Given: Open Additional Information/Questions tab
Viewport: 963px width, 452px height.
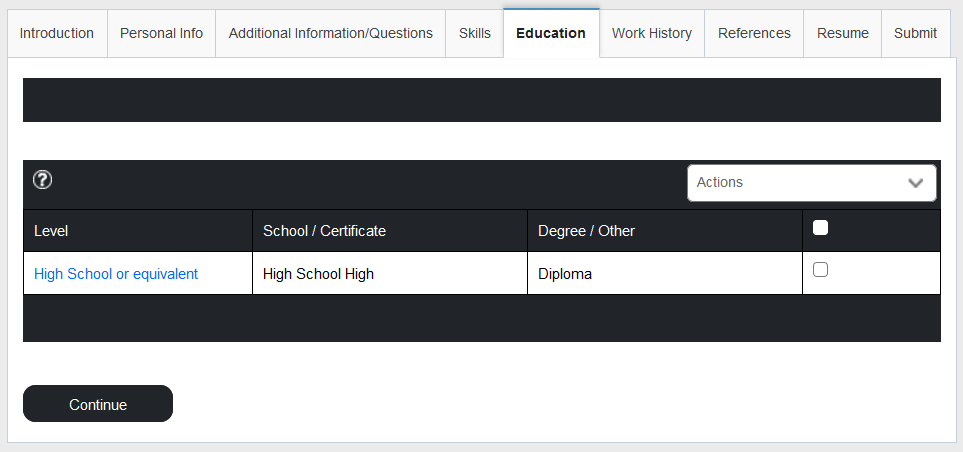Looking at the screenshot, I should [x=330, y=33].
